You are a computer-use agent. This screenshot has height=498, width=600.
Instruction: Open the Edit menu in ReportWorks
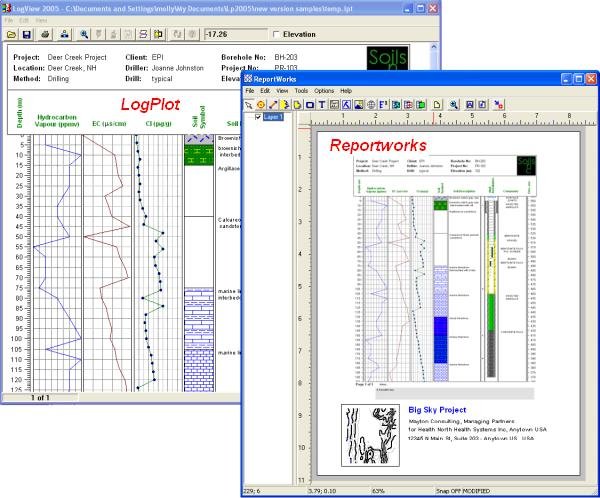[265, 91]
